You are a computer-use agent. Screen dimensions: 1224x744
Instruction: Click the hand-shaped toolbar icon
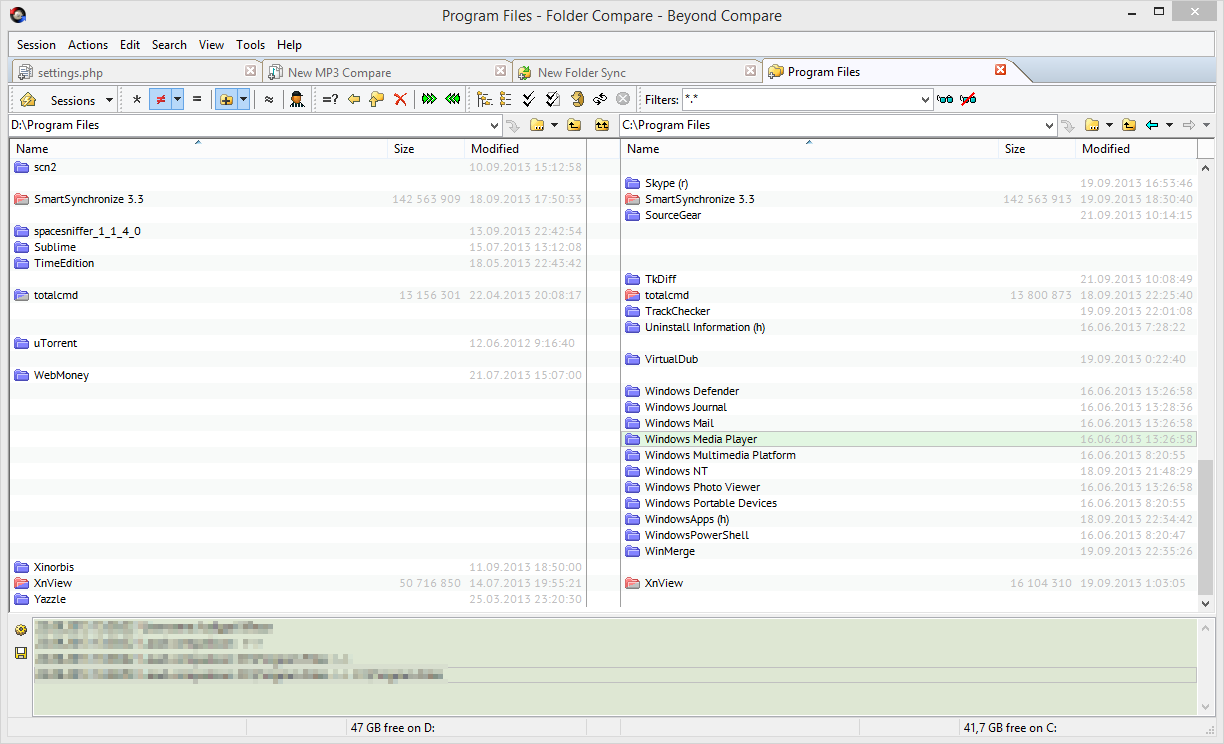tap(577, 100)
